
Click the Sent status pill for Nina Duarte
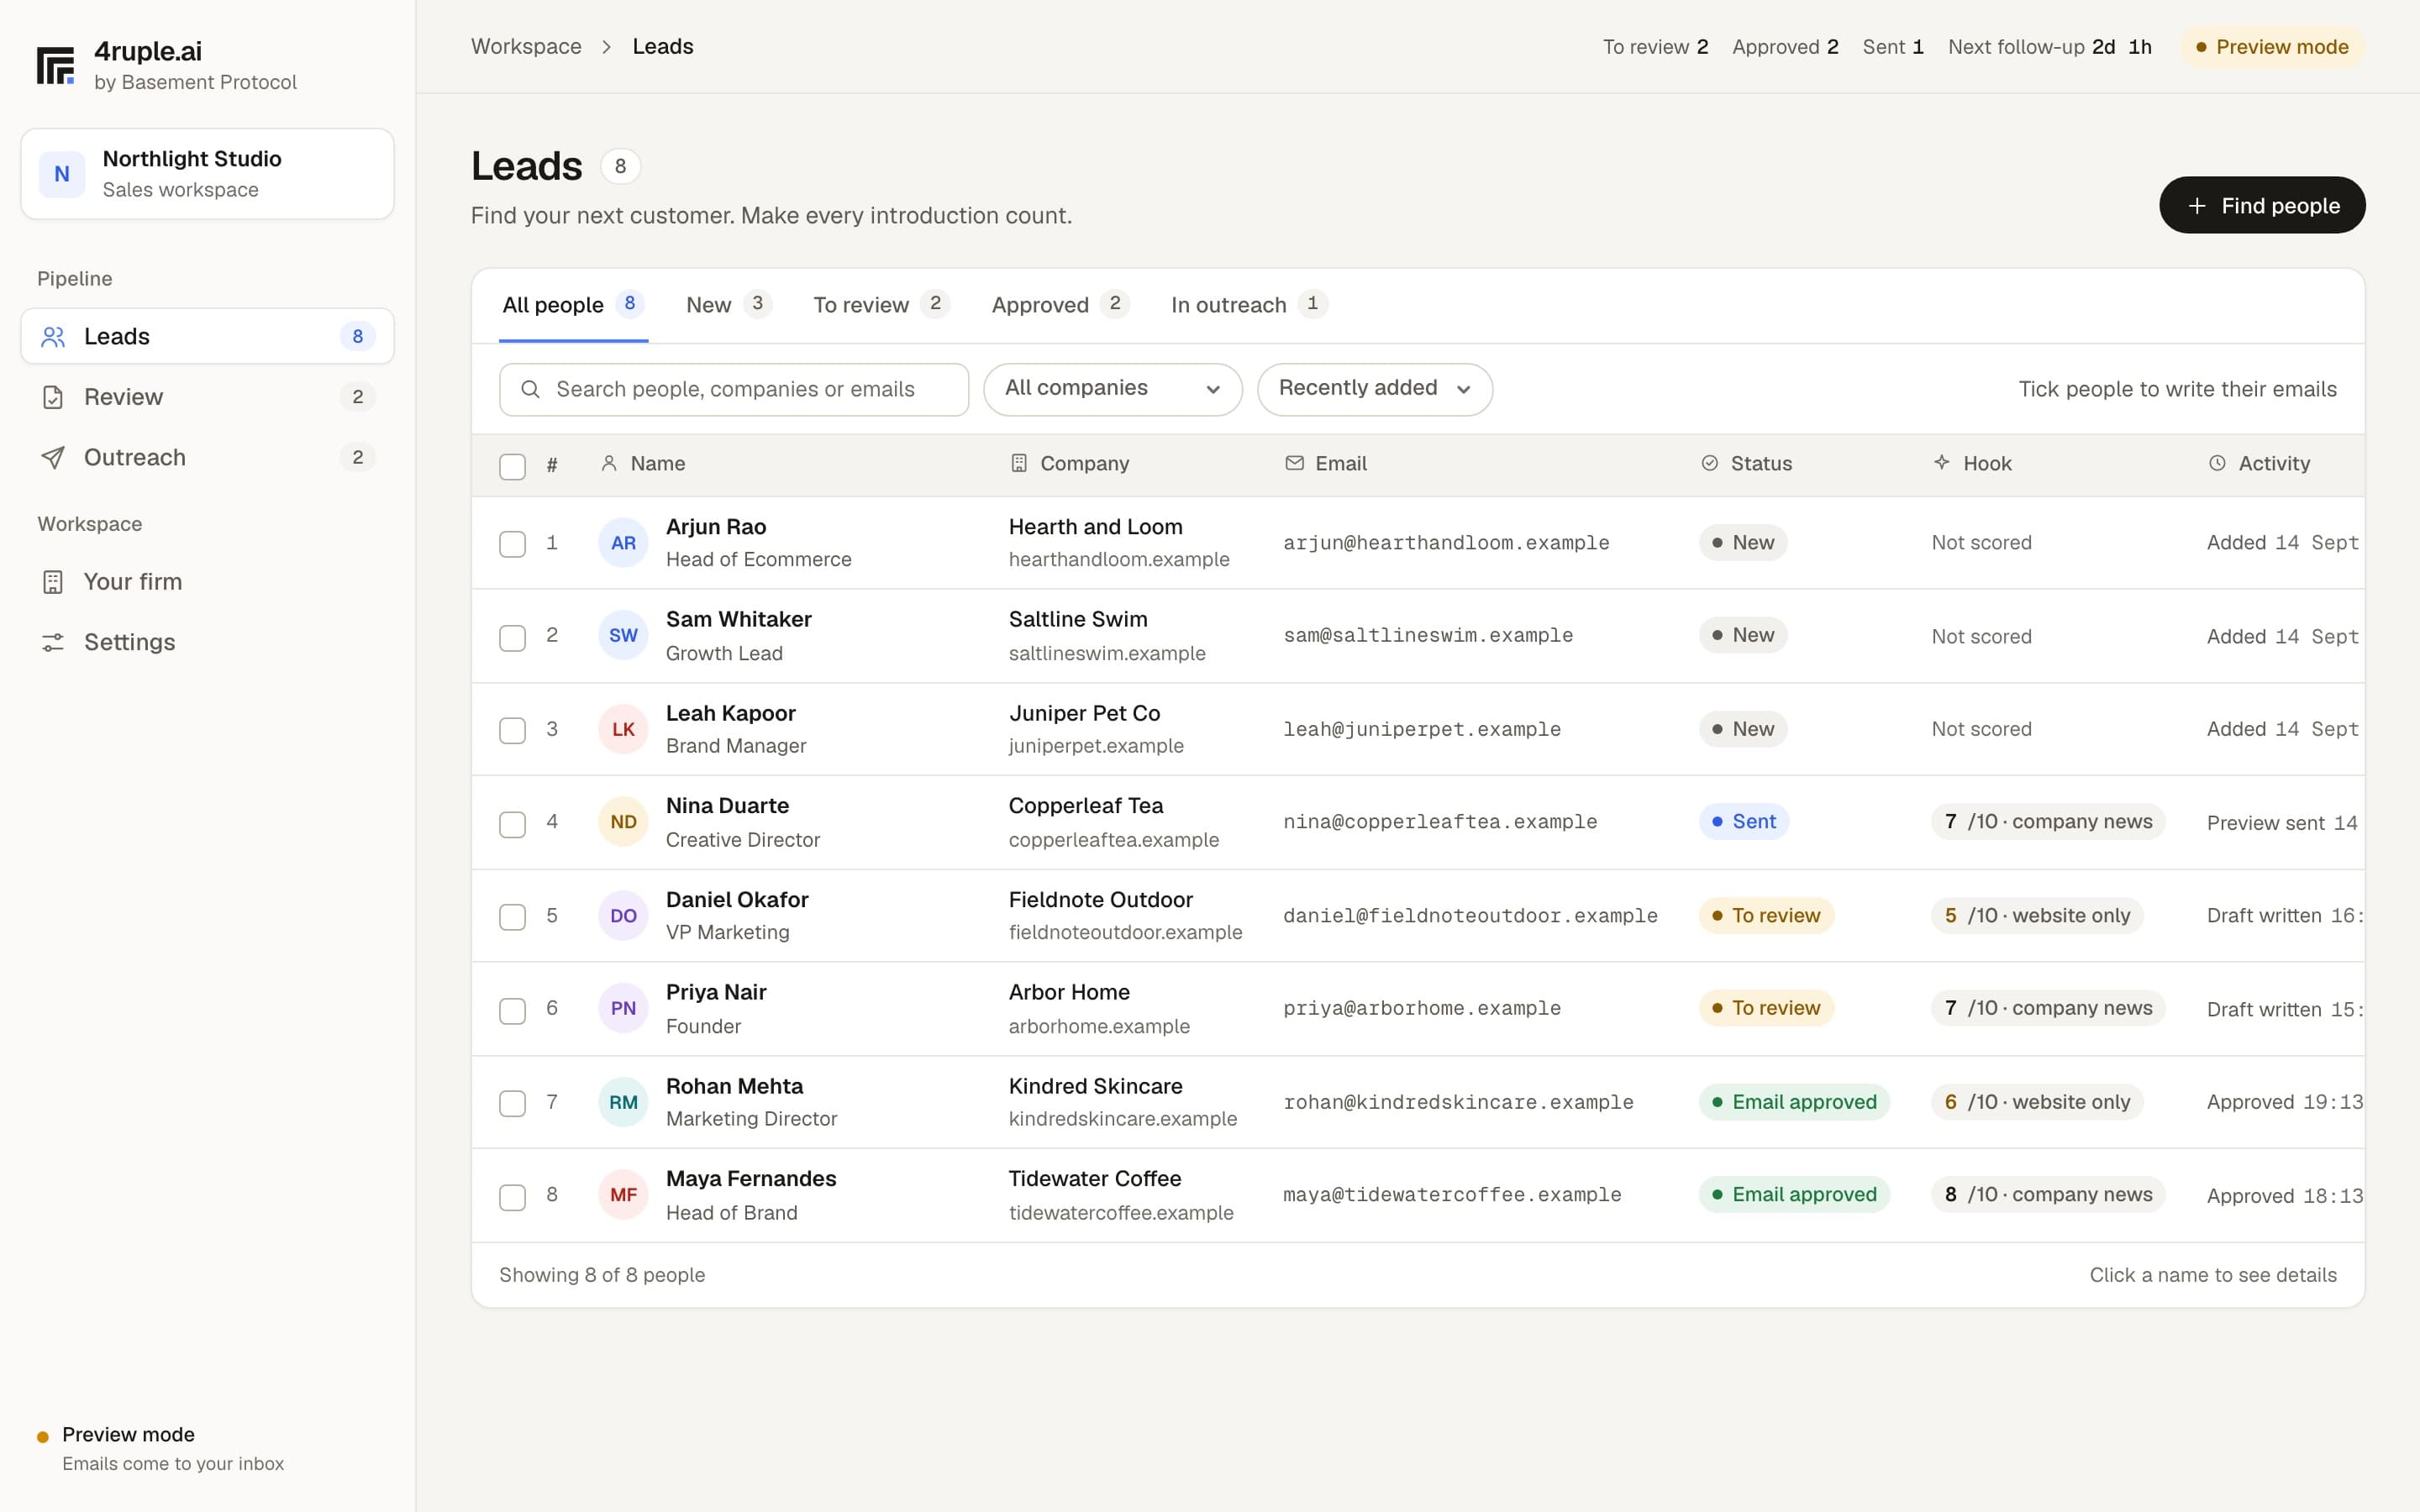click(1744, 822)
